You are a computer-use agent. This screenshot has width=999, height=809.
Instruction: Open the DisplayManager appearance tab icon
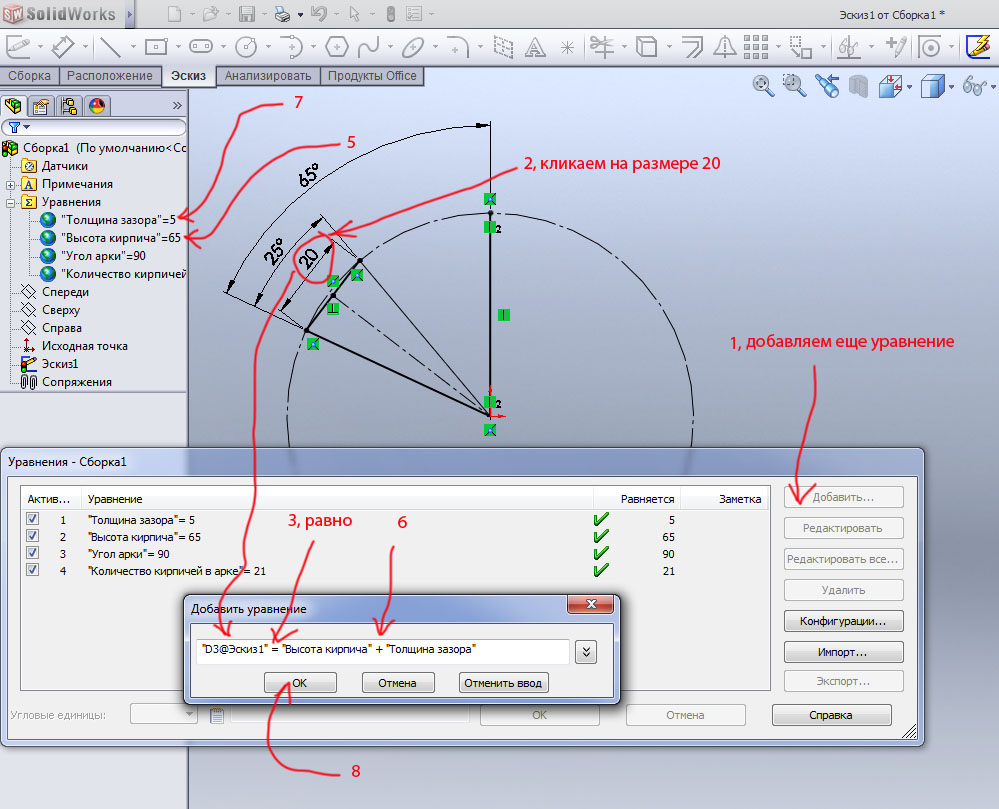(x=97, y=106)
